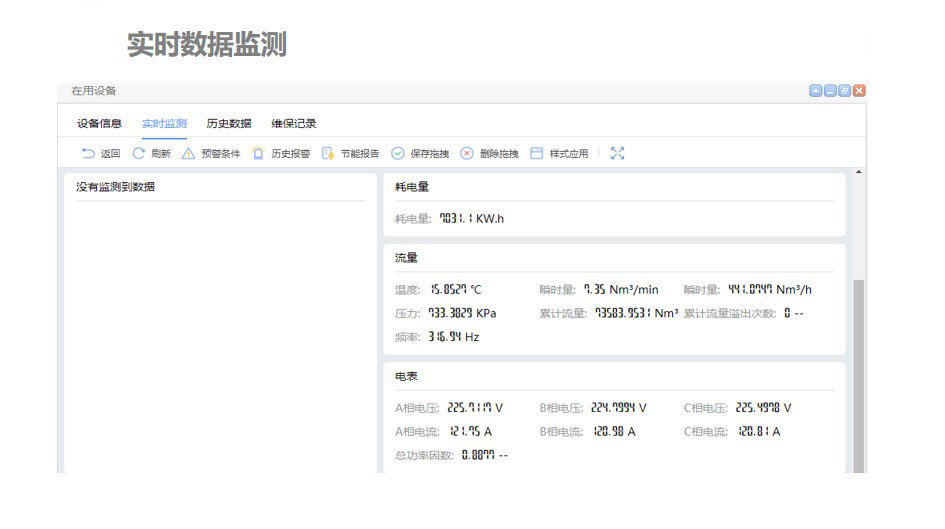Close the 在用设备 window

pos(859,91)
